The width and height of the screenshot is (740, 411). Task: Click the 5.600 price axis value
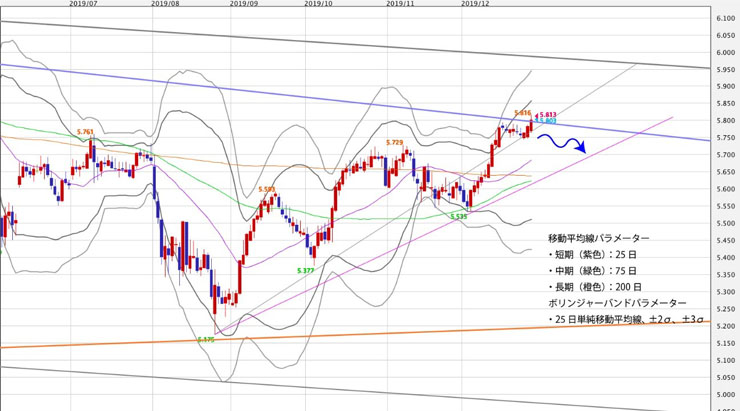pyautogui.click(x=725, y=189)
